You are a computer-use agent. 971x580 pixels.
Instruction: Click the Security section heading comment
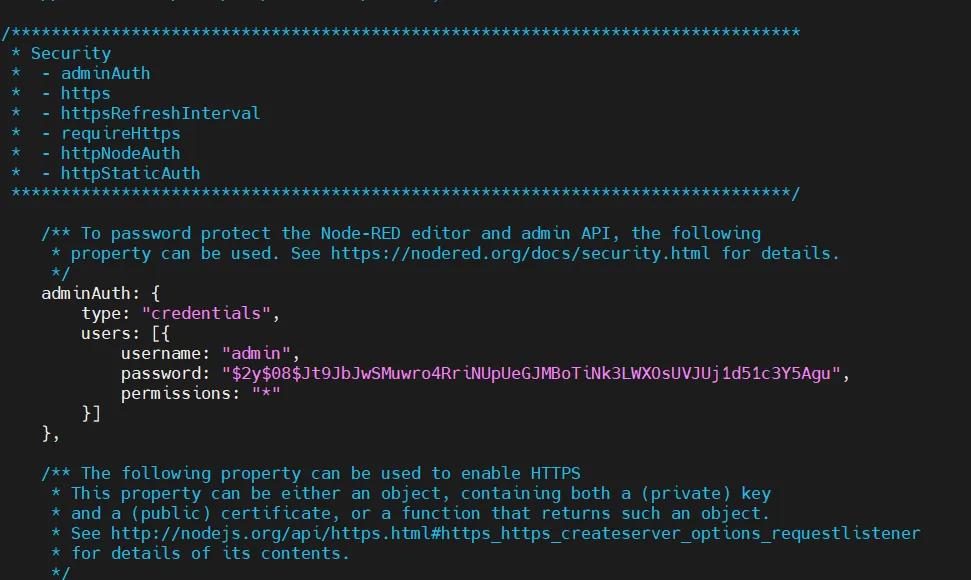coord(70,53)
